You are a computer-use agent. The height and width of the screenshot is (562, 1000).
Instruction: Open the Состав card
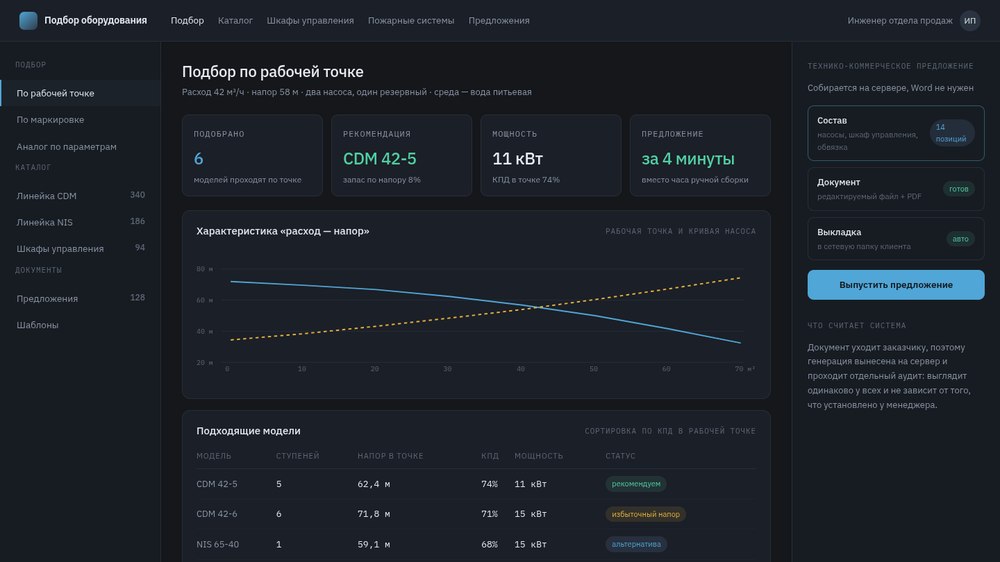coord(895,133)
